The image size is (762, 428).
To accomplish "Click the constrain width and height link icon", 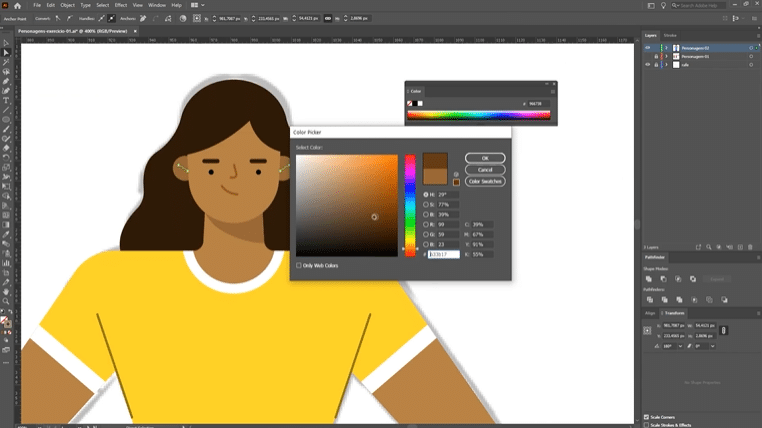I will [x=723, y=330].
